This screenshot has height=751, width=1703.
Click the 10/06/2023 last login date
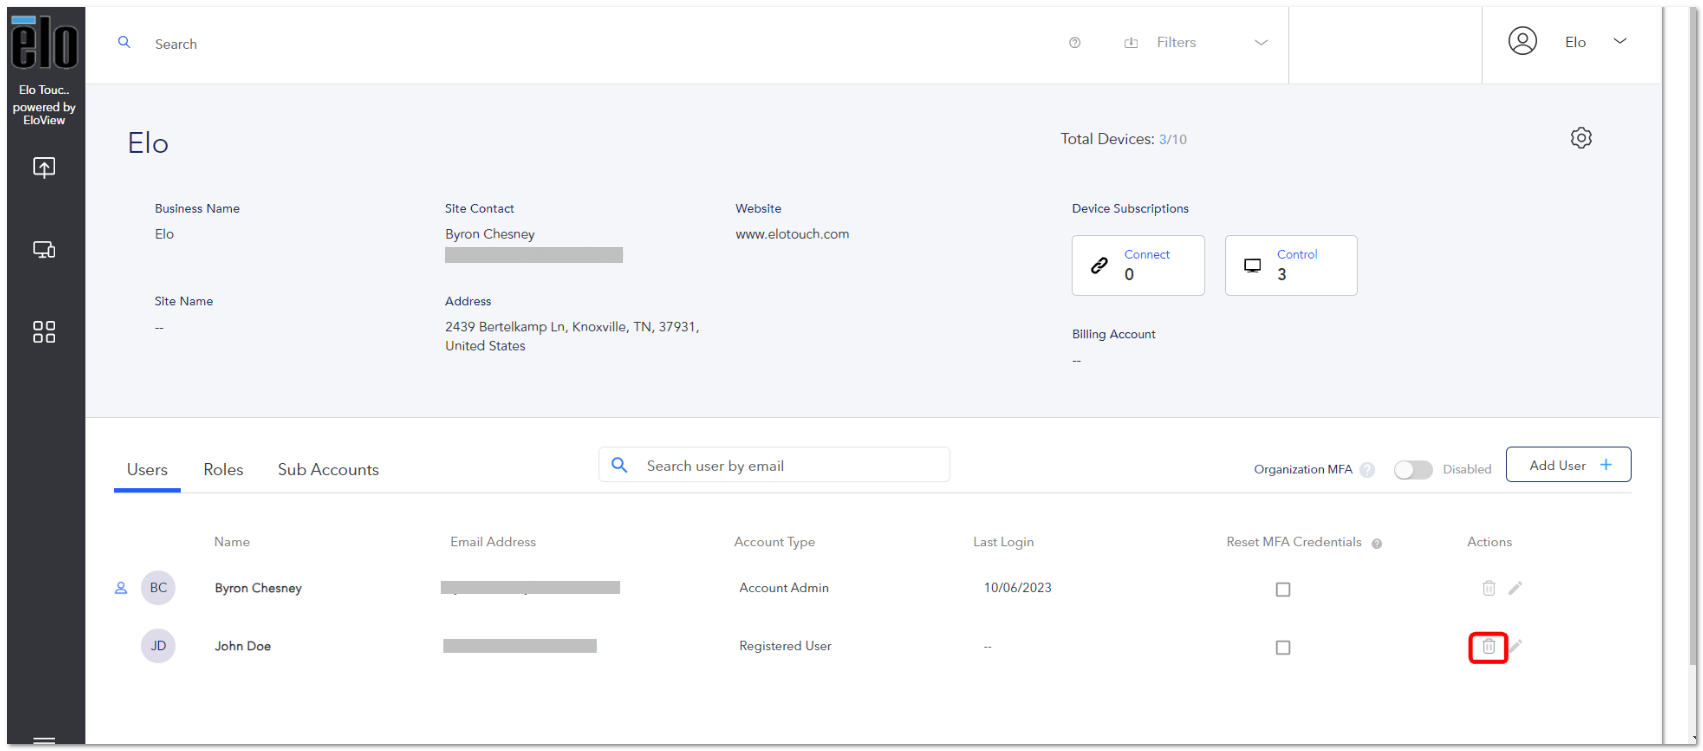(1018, 588)
